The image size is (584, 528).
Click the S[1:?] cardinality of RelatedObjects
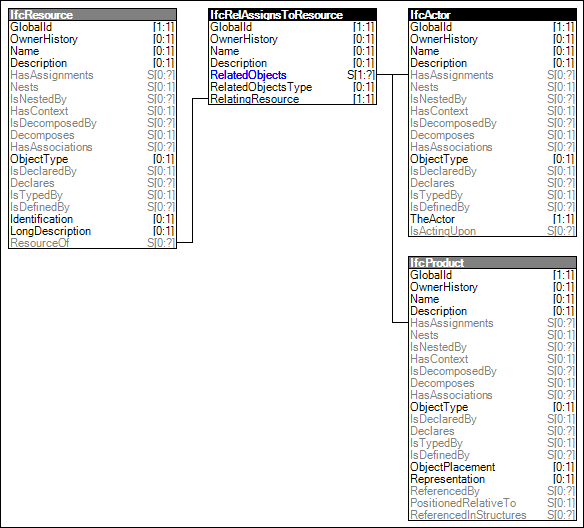[361, 75]
